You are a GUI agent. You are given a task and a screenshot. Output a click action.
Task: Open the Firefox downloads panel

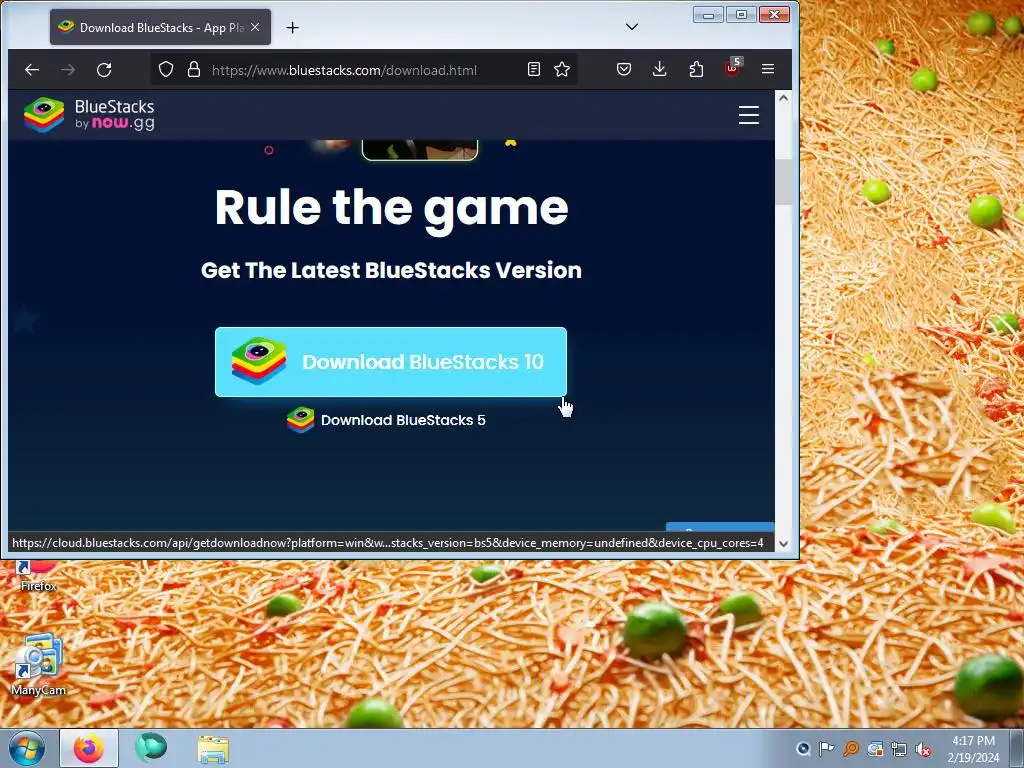660,69
